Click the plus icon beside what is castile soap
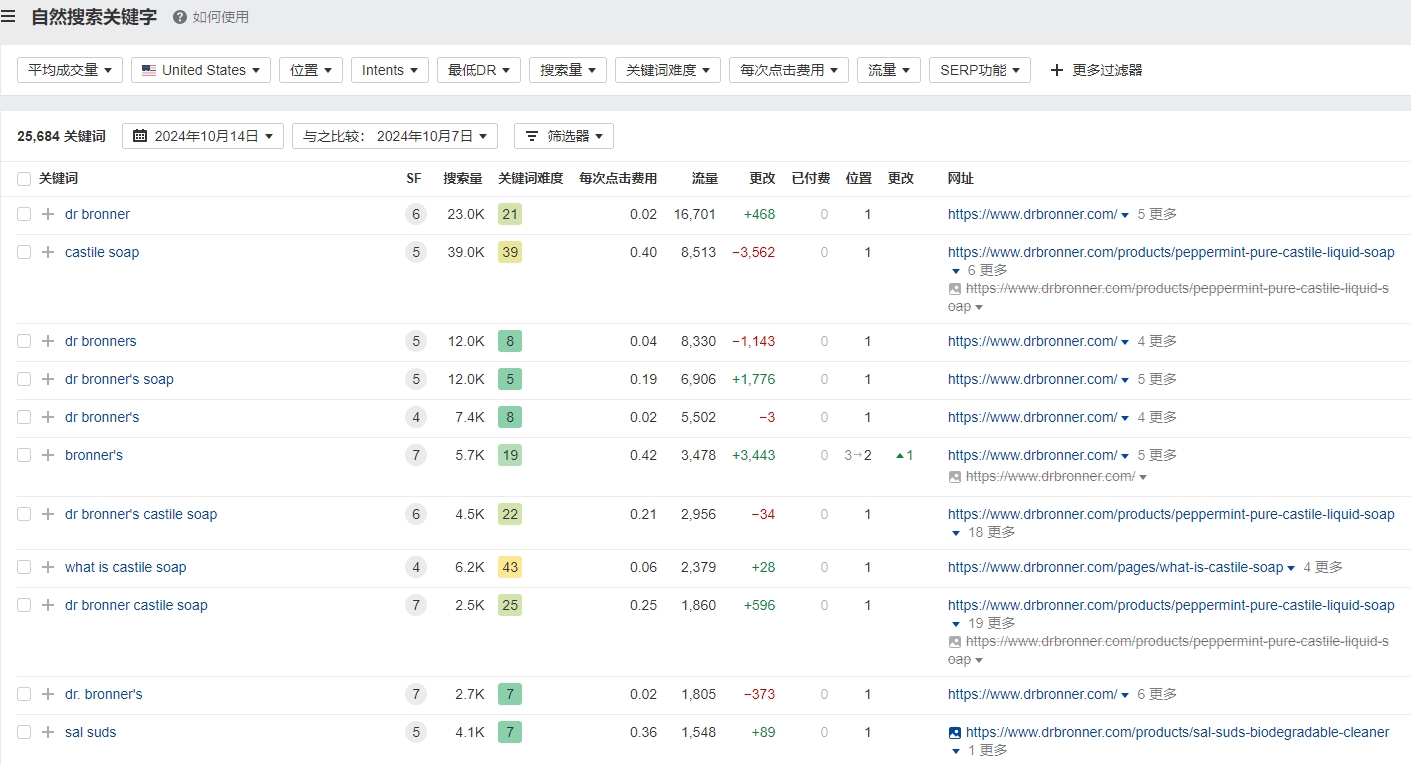Viewport: 1411px width, 765px height. tap(48, 567)
